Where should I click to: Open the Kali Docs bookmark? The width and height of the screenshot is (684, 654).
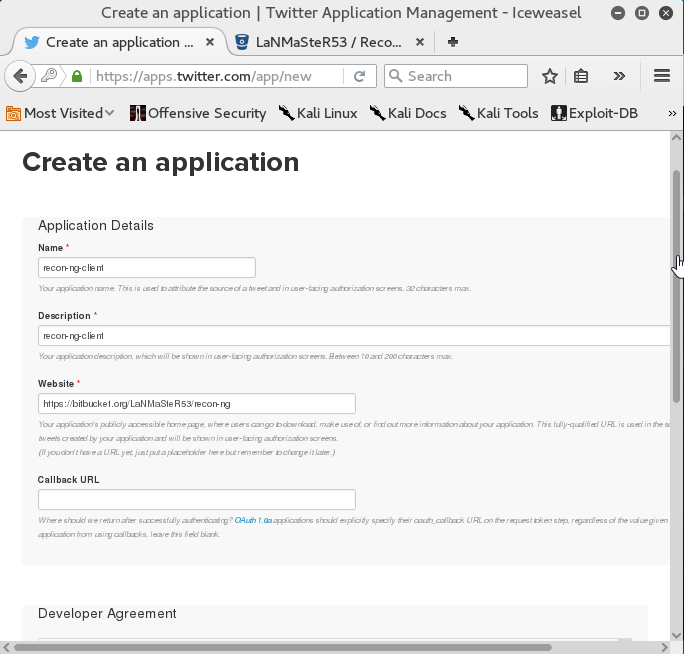[408, 113]
